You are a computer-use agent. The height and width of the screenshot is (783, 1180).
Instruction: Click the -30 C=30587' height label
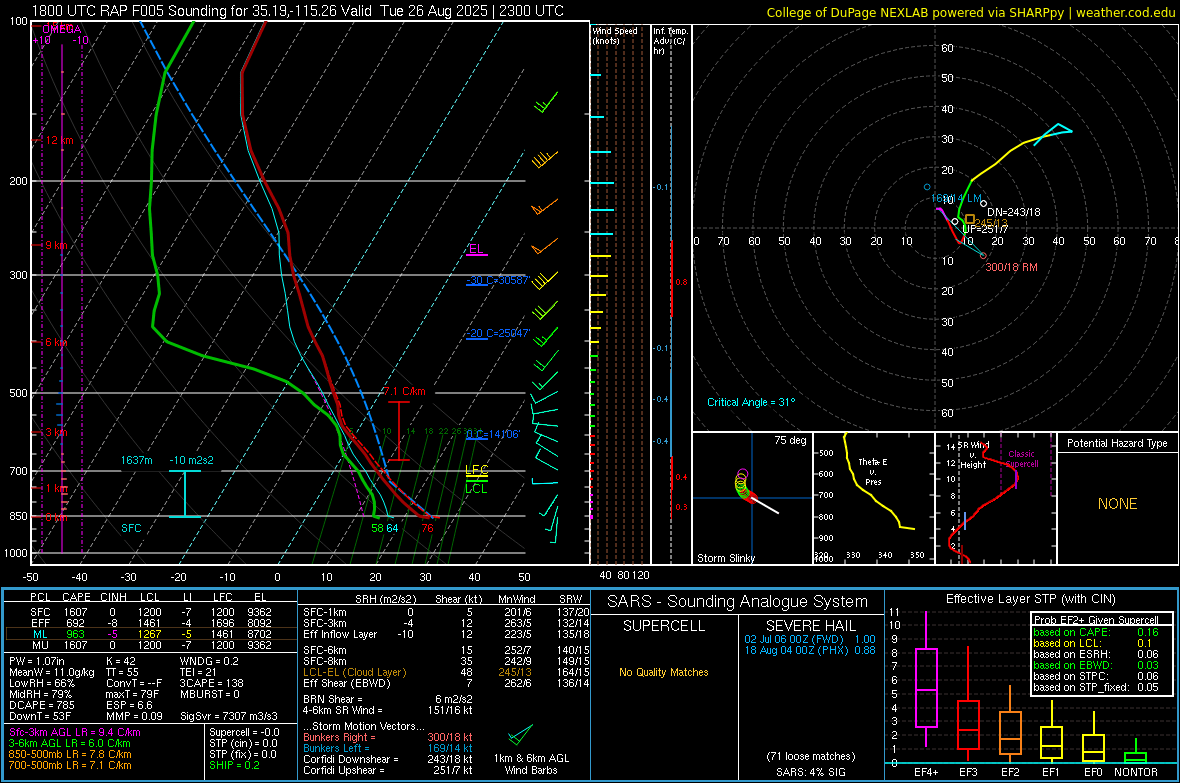498,280
